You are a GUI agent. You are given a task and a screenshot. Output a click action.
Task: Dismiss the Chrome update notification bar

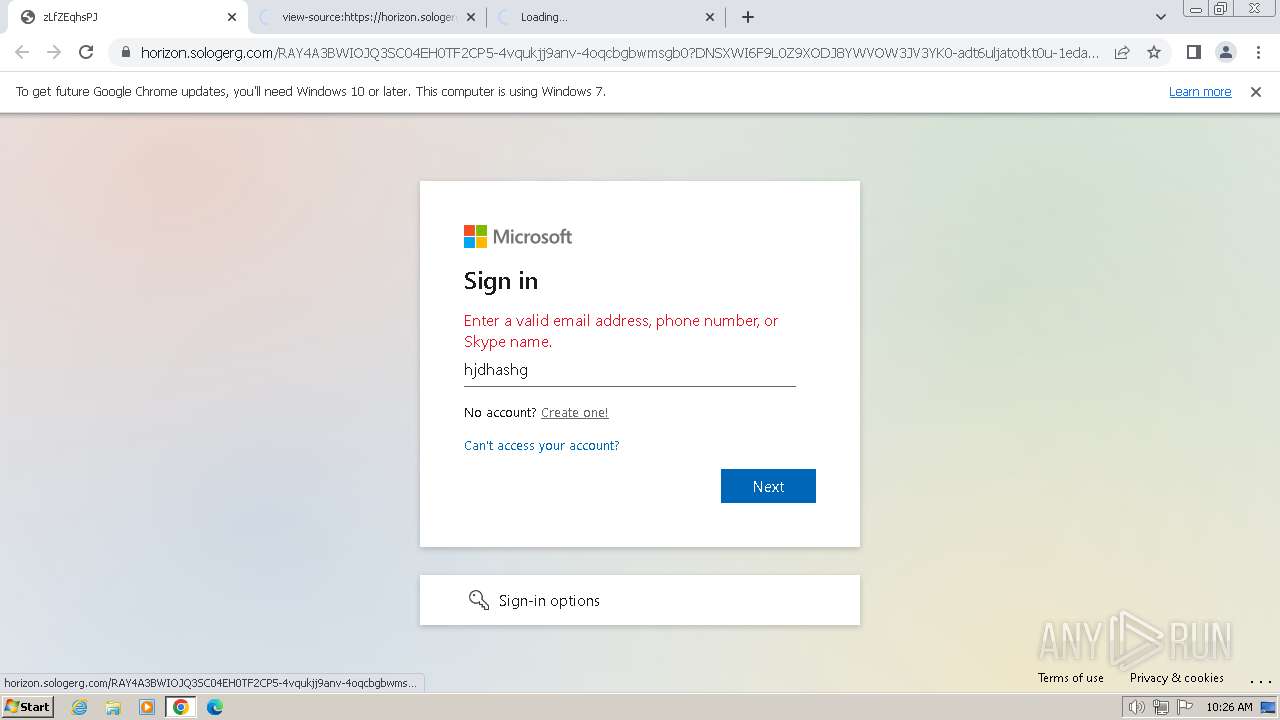click(1256, 92)
